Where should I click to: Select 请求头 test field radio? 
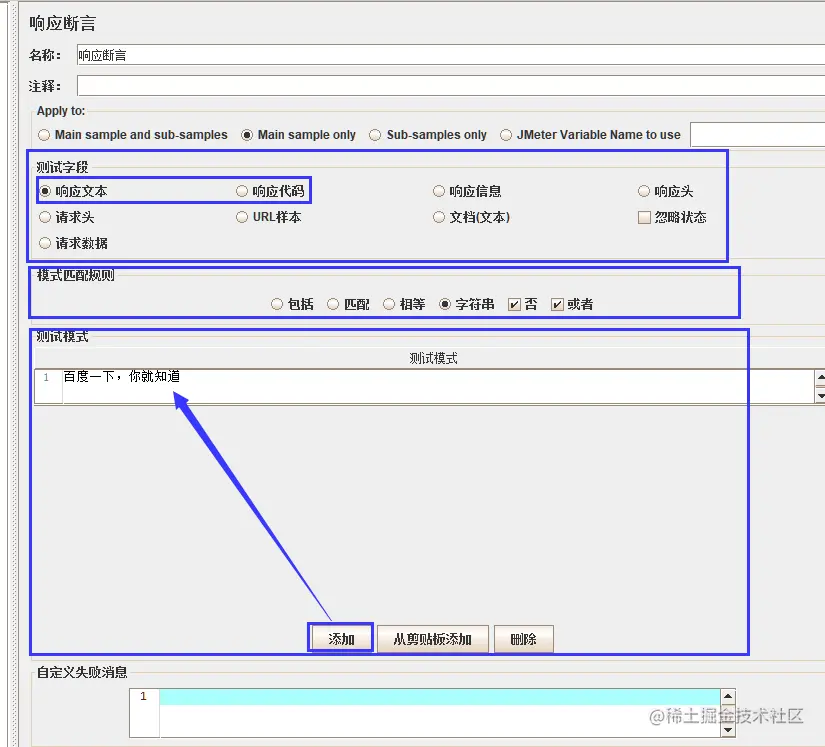tap(45, 217)
